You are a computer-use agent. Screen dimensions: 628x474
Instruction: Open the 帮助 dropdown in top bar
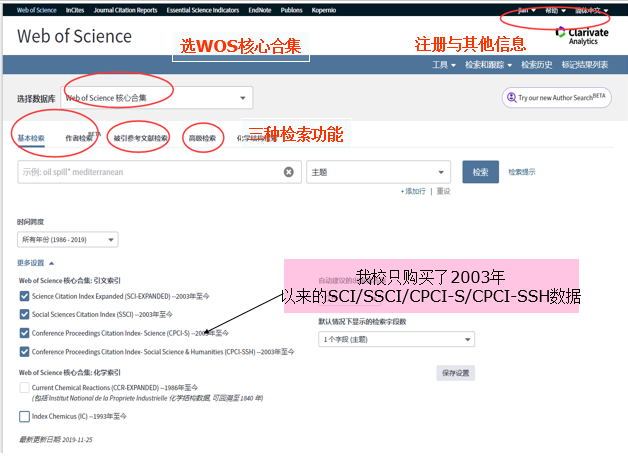click(x=555, y=10)
